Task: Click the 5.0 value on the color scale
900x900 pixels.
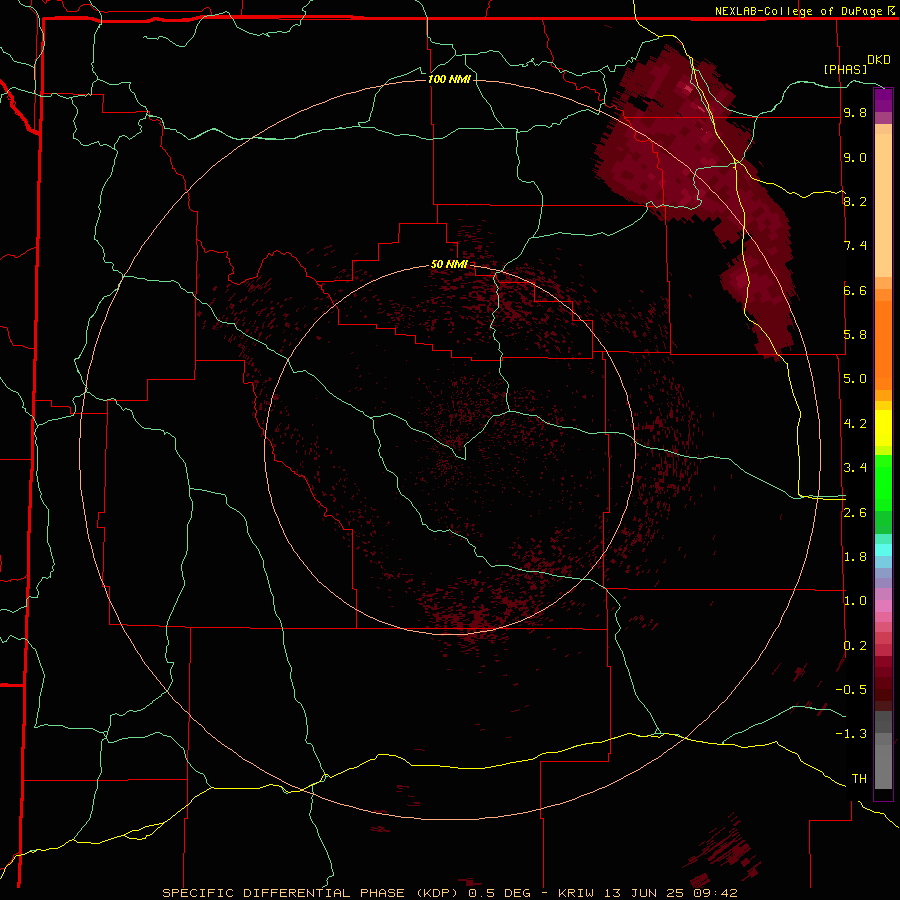Action: tap(855, 379)
